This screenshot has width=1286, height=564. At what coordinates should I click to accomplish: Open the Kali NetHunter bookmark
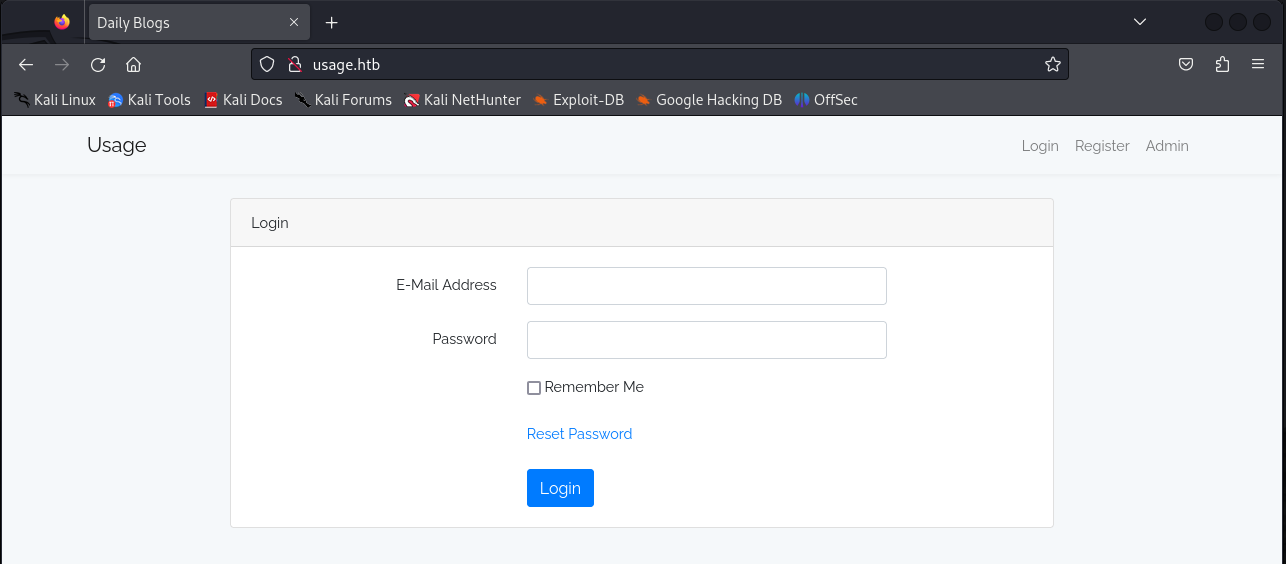point(462,100)
